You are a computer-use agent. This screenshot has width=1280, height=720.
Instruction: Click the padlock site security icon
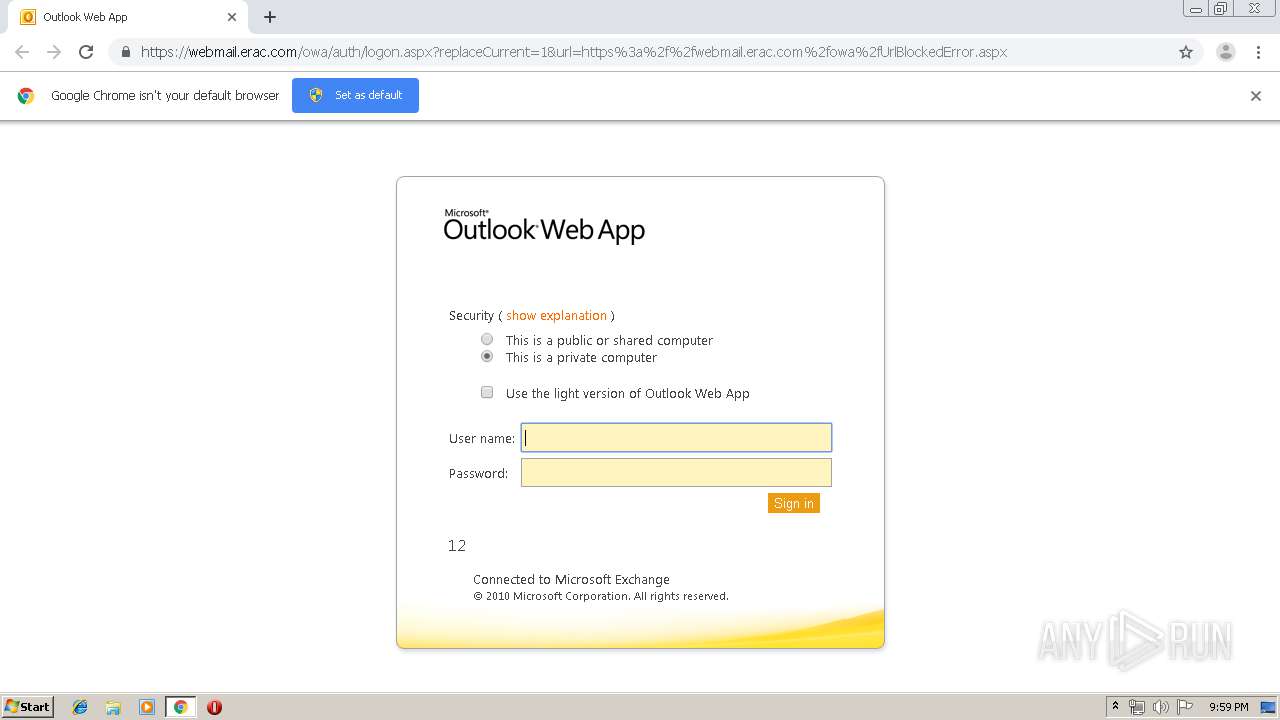coord(125,52)
